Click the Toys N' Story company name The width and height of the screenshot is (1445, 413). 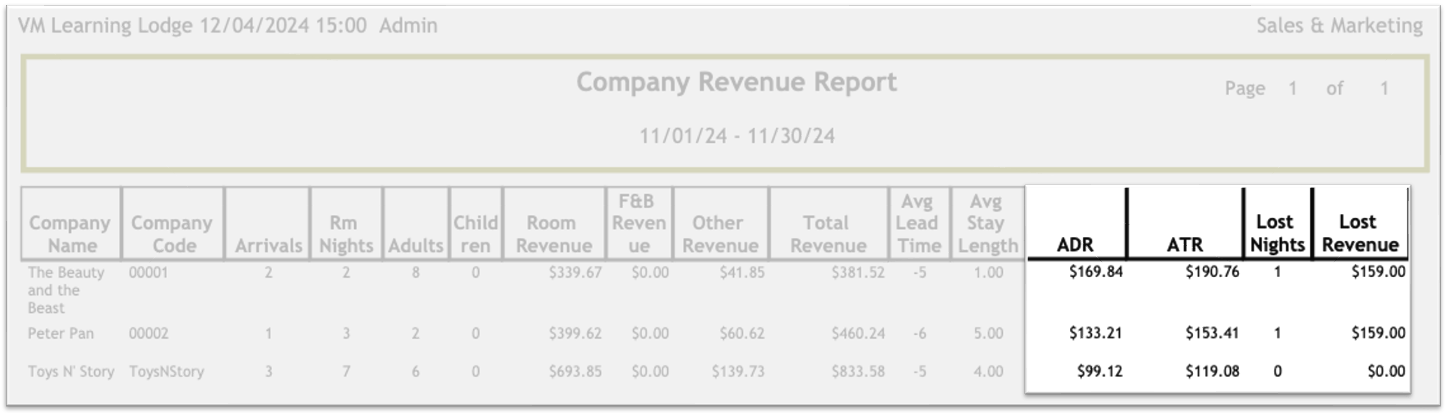(71, 372)
